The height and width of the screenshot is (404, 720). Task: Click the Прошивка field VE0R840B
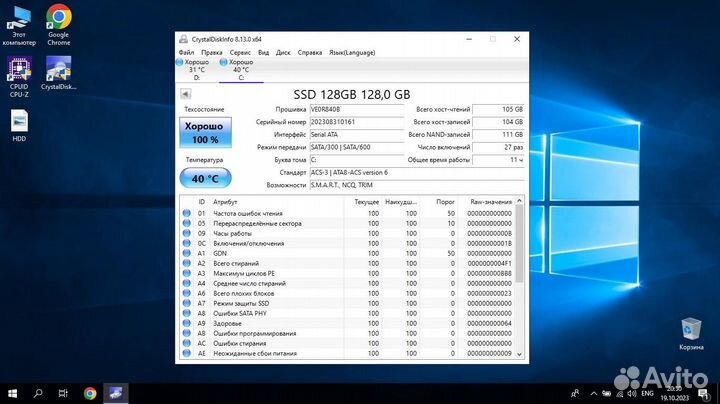pos(356,109)
